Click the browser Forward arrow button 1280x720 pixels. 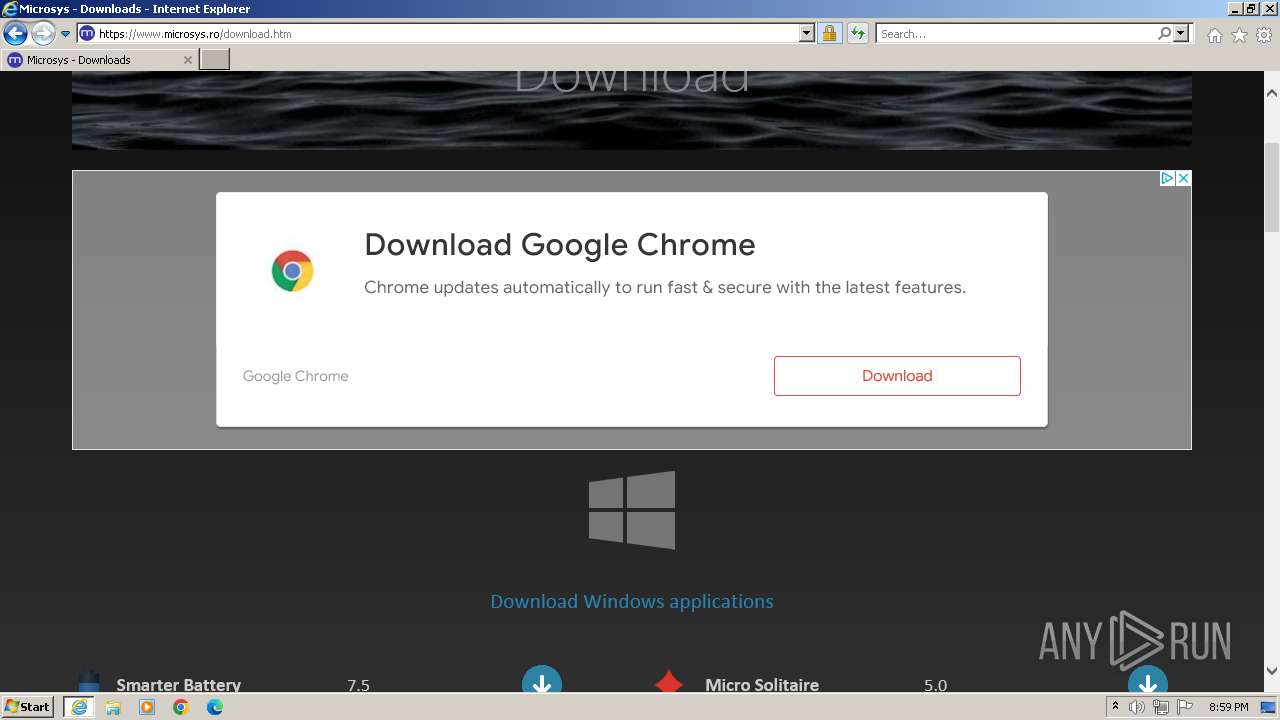(x=42, y=34)
